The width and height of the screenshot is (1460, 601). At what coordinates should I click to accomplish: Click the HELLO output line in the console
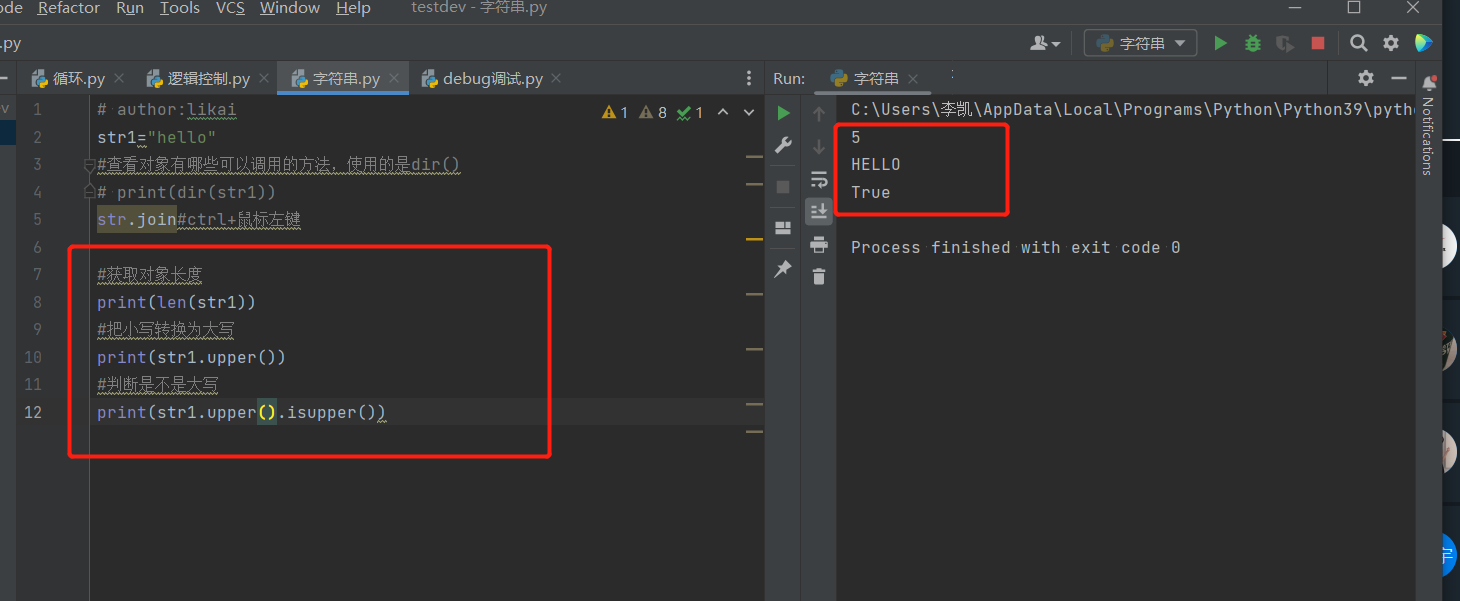(x=876, y=165)
